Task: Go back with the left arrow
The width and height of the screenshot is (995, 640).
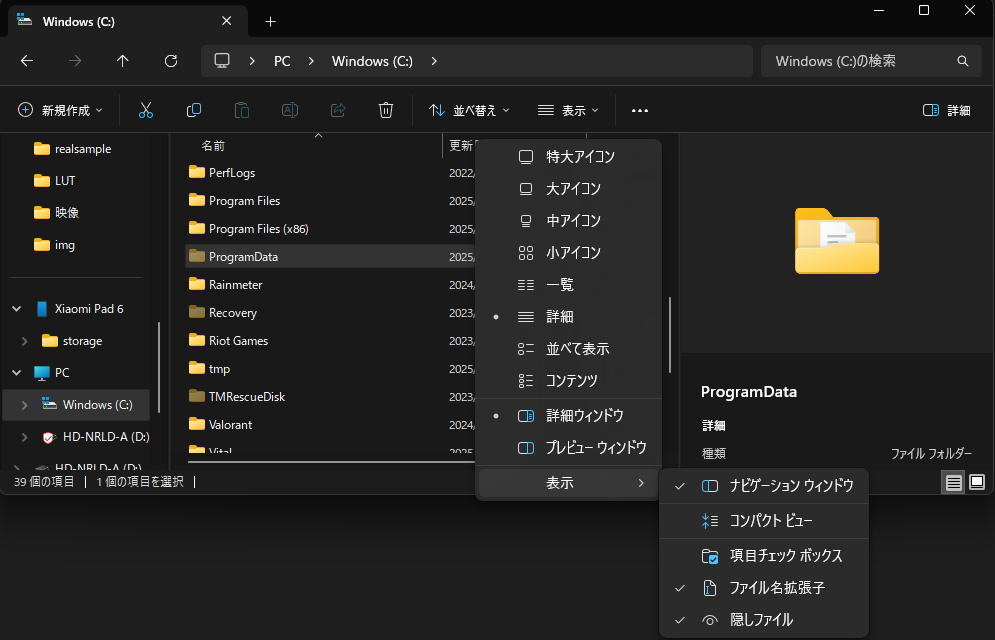Action: pos(27,61)
